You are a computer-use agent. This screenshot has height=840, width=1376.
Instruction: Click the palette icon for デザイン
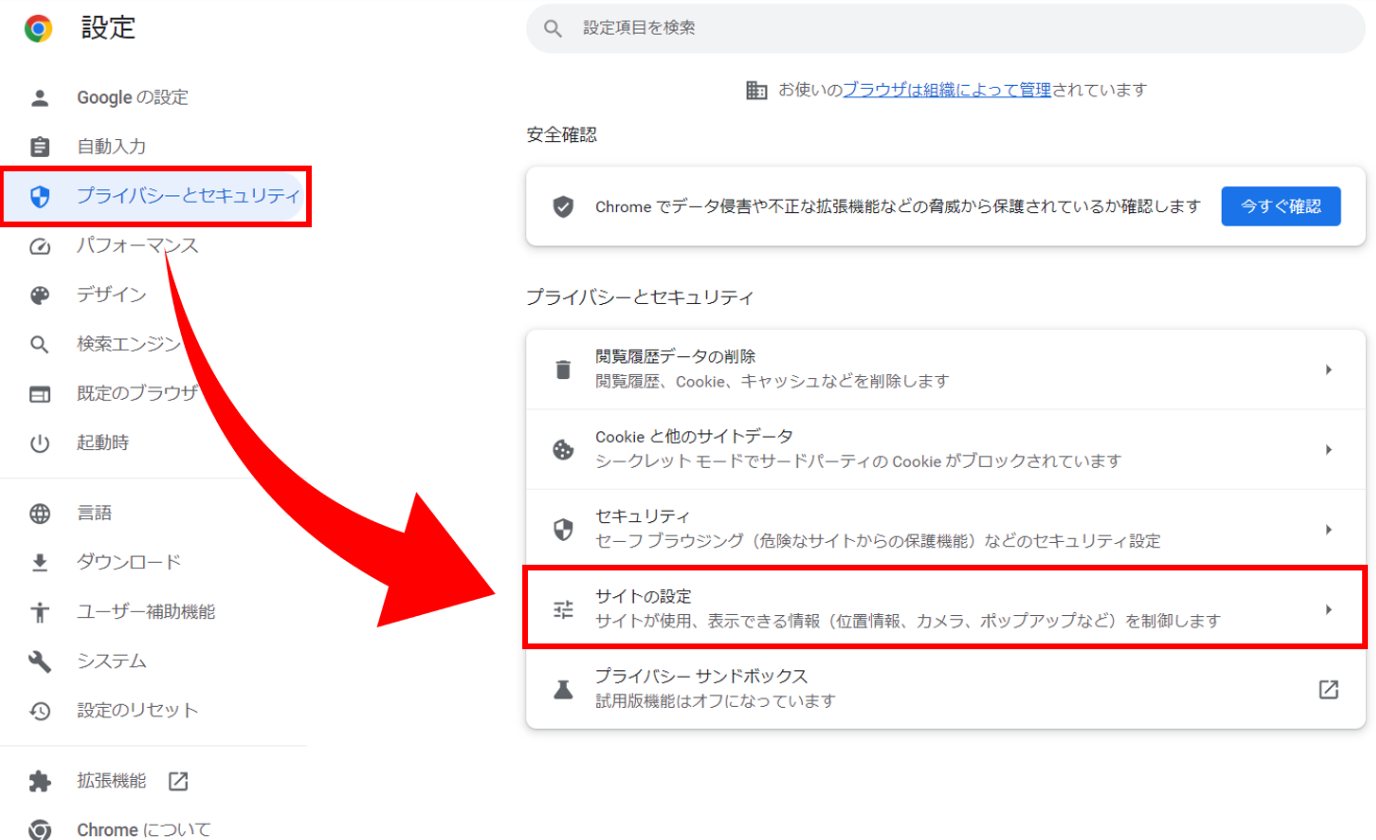point(40,295)
